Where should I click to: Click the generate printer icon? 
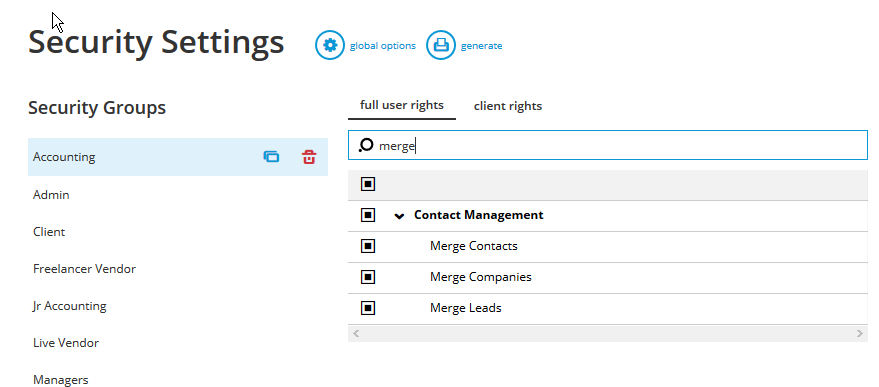coord(441,45)
